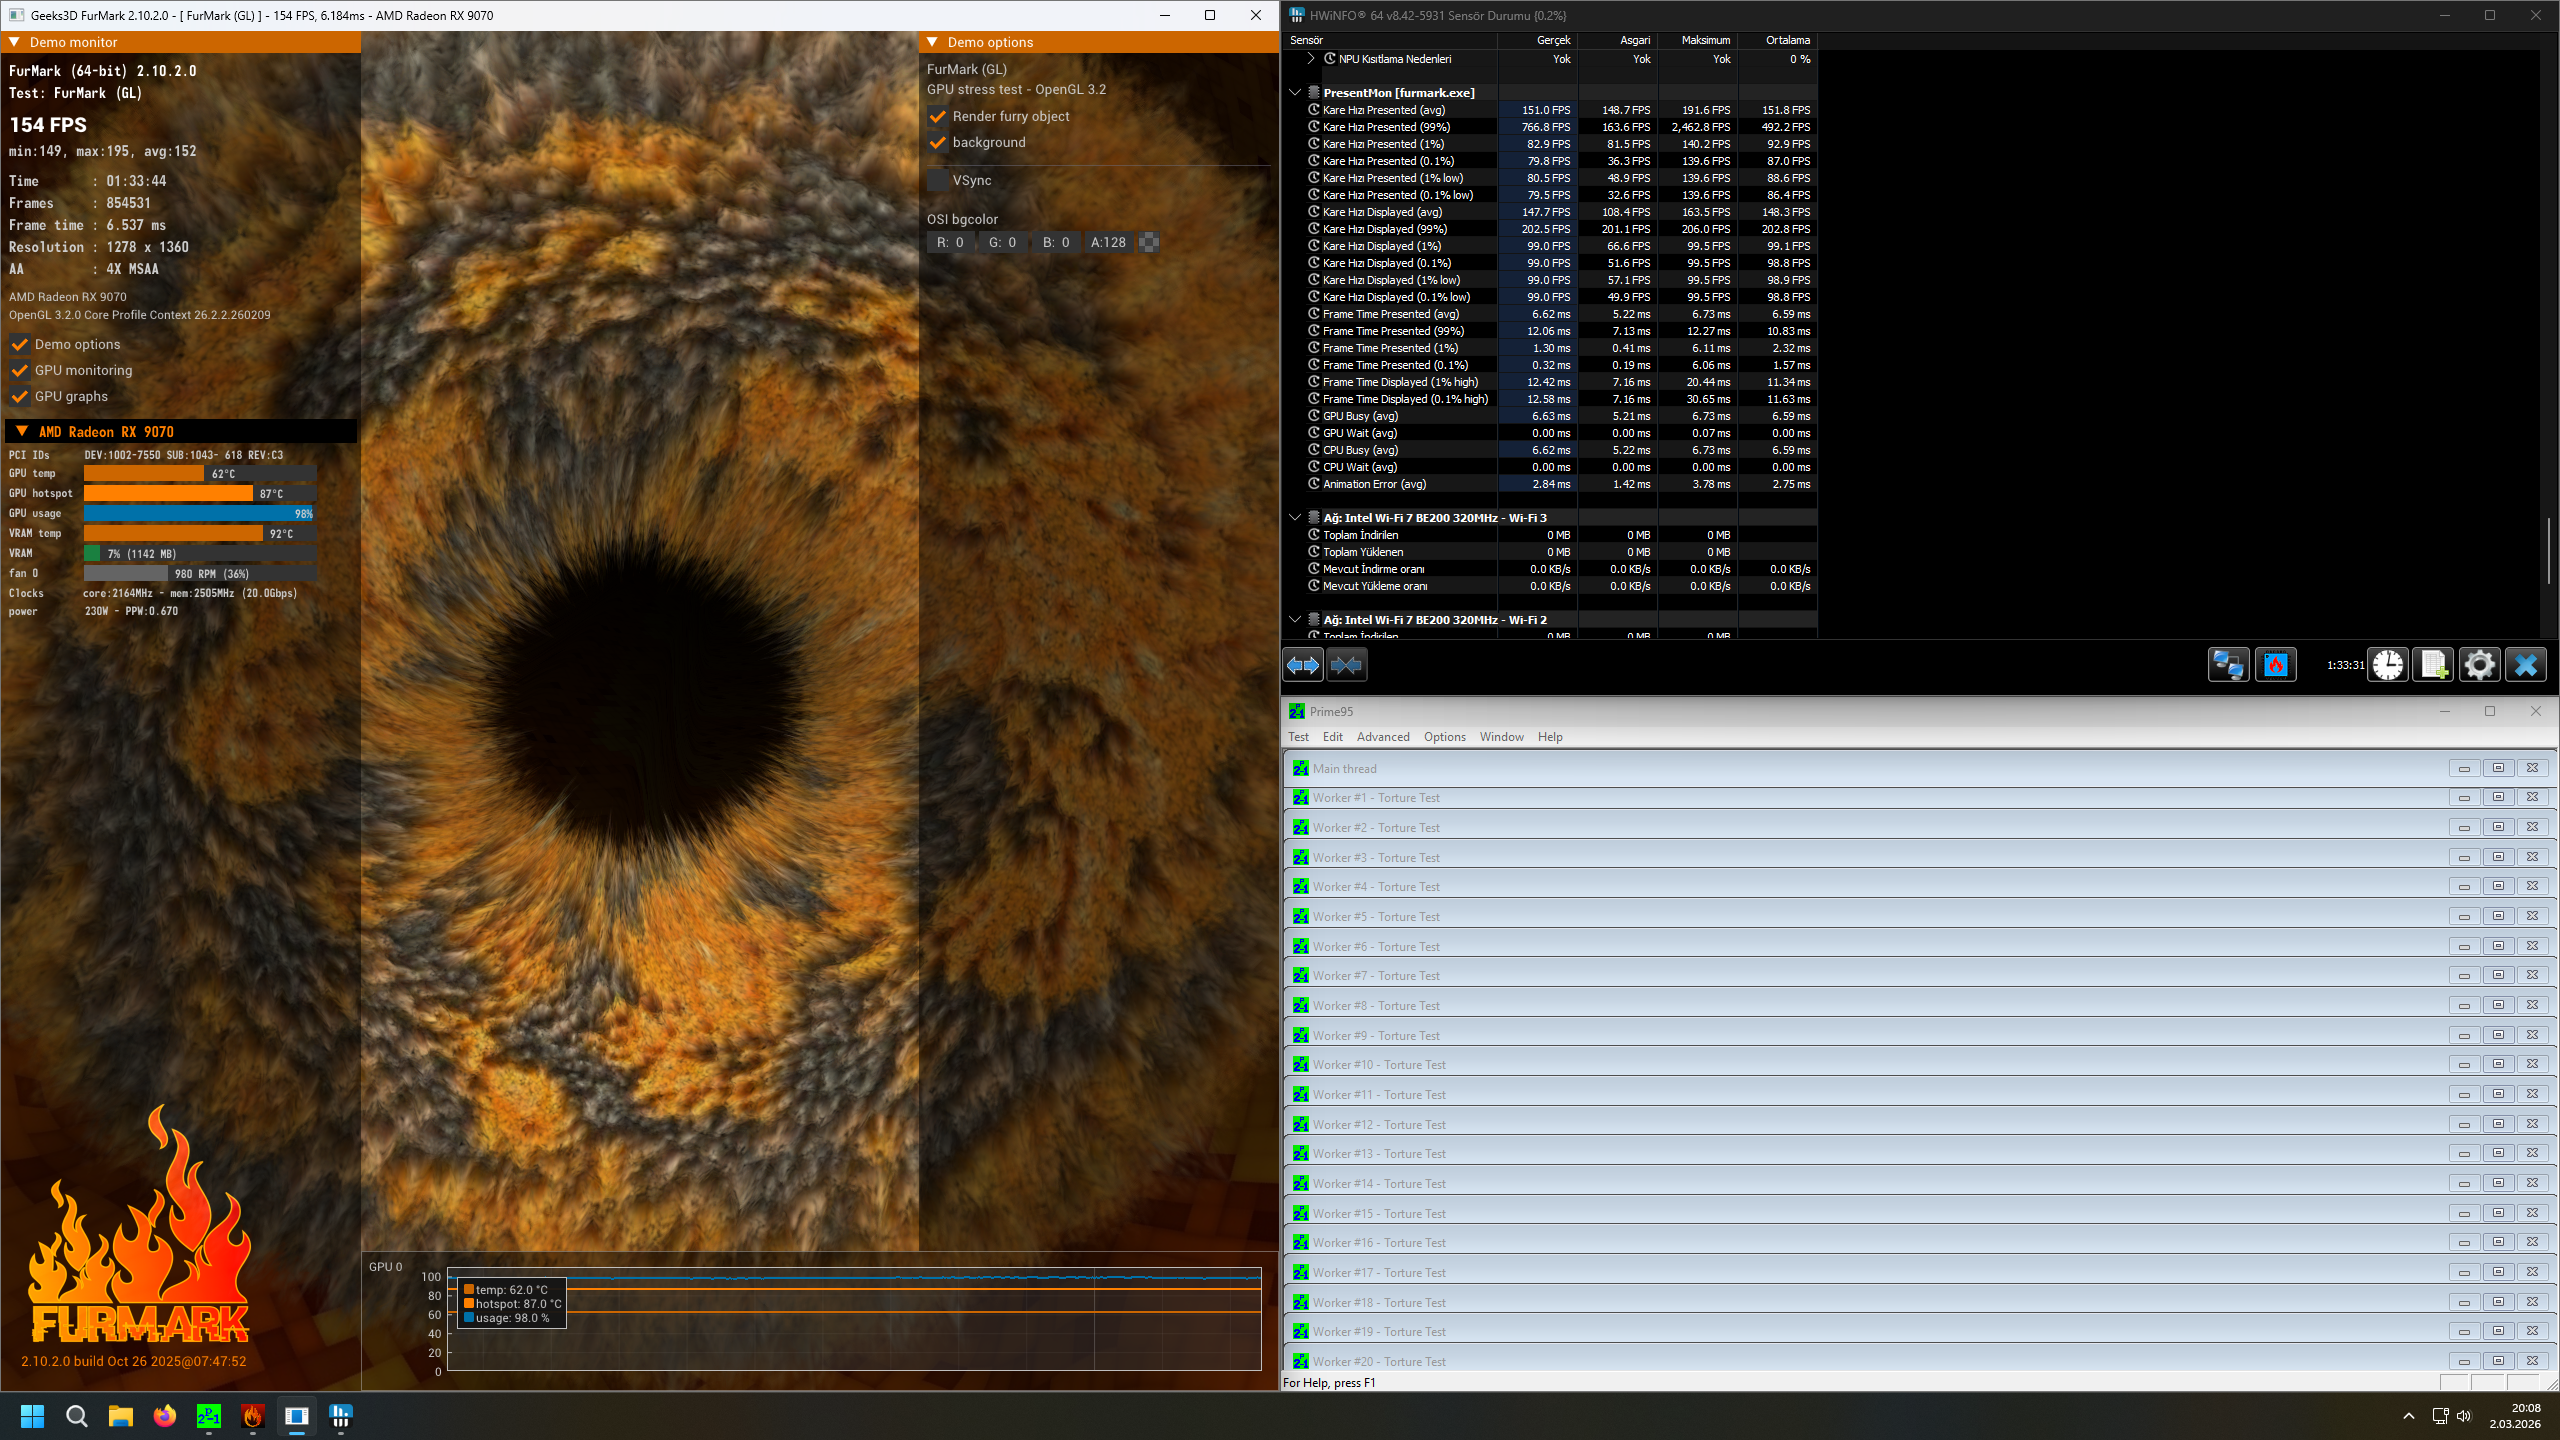Launch Firefox from the taskbar

tap(164, 1416)
